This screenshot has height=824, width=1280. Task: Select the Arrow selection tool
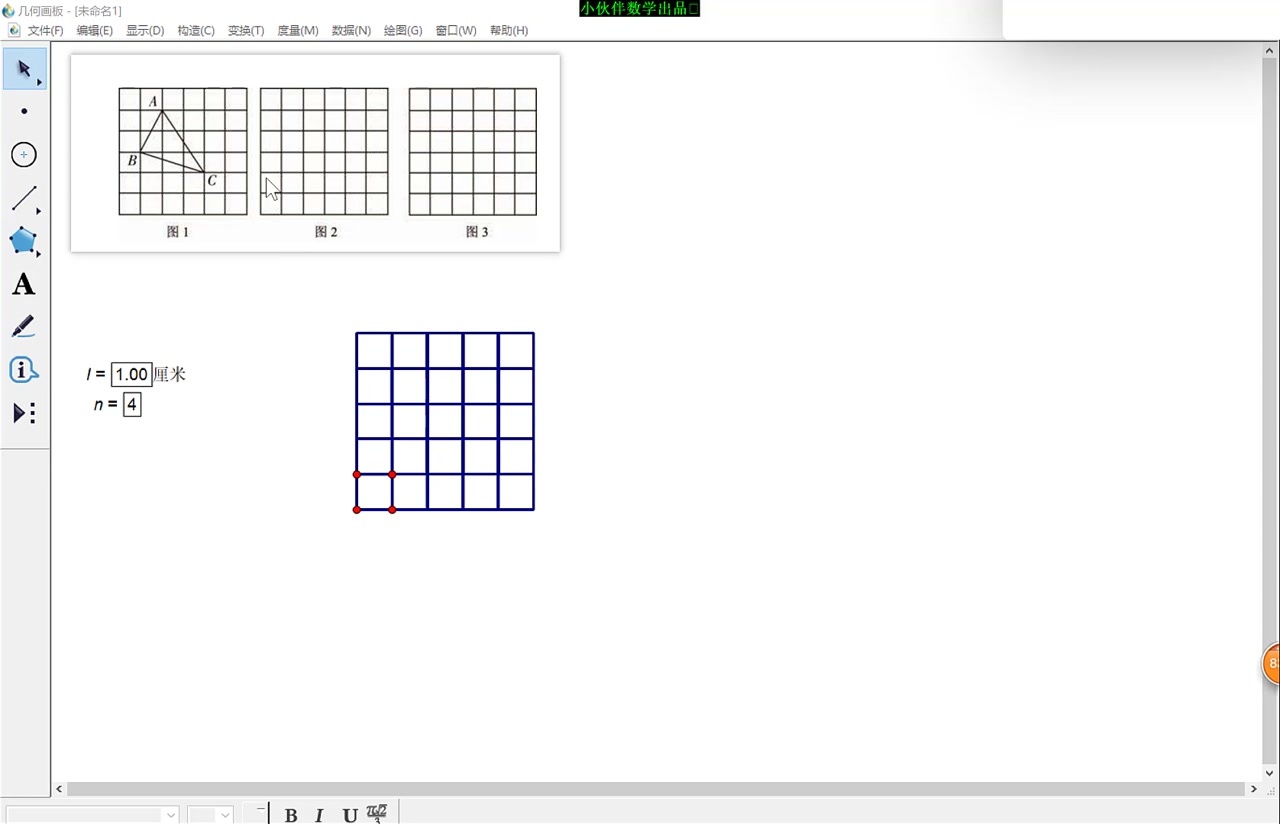[x=24, y=69]
